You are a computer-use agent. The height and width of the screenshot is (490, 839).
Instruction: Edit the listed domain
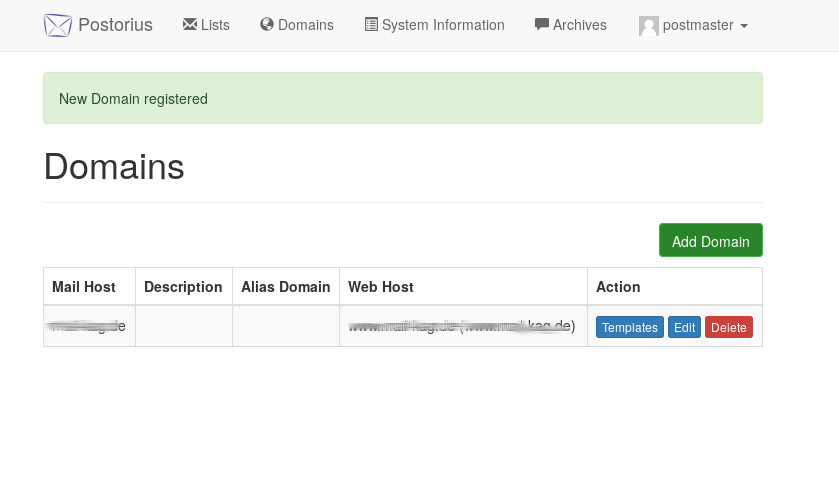[x=684, y=327]
